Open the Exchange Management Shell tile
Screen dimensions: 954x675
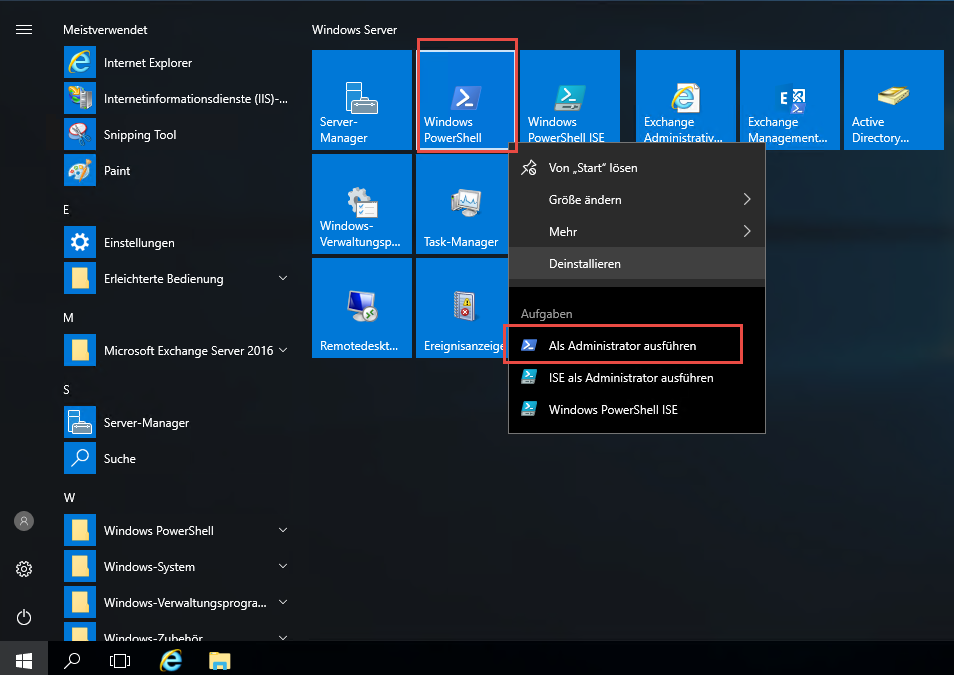[x=789, y=100]
